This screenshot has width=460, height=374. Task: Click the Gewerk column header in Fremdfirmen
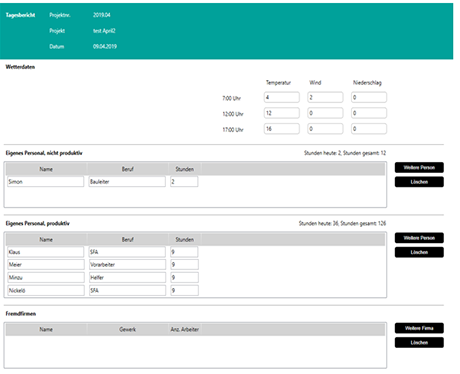[127, 329]
